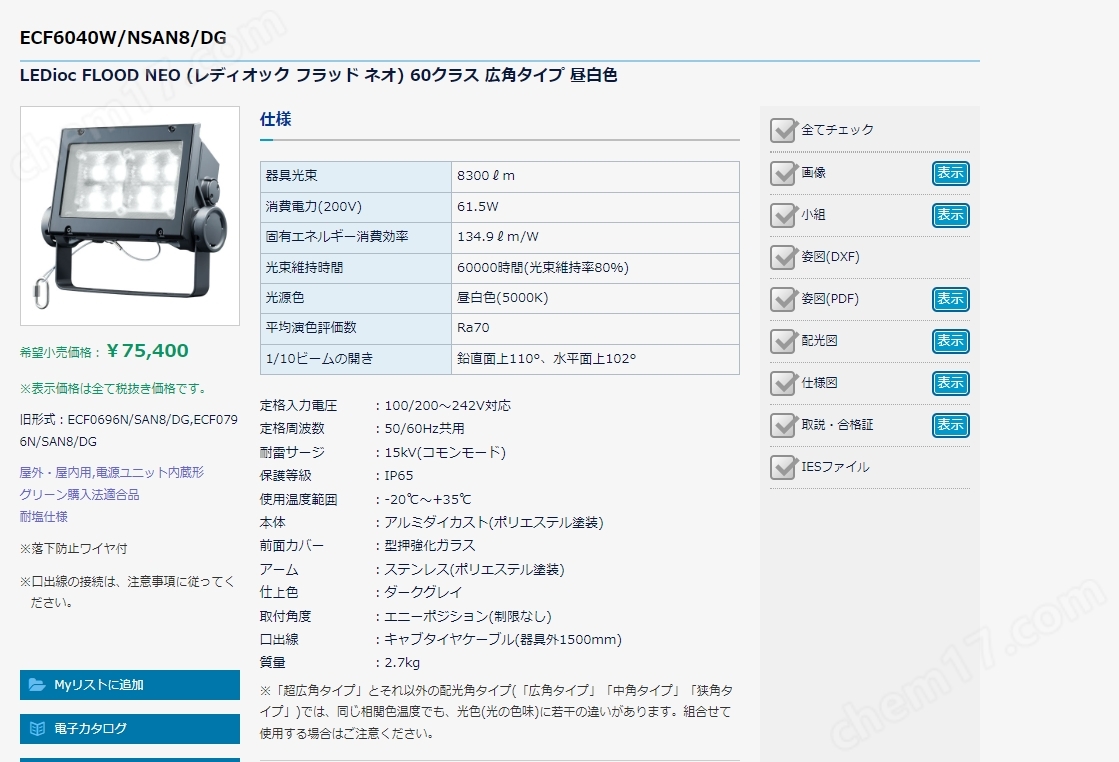This screenshot has height=762, width=1119.
Task: Click the ダークグレイ finish color value
Action: [423, 593]
